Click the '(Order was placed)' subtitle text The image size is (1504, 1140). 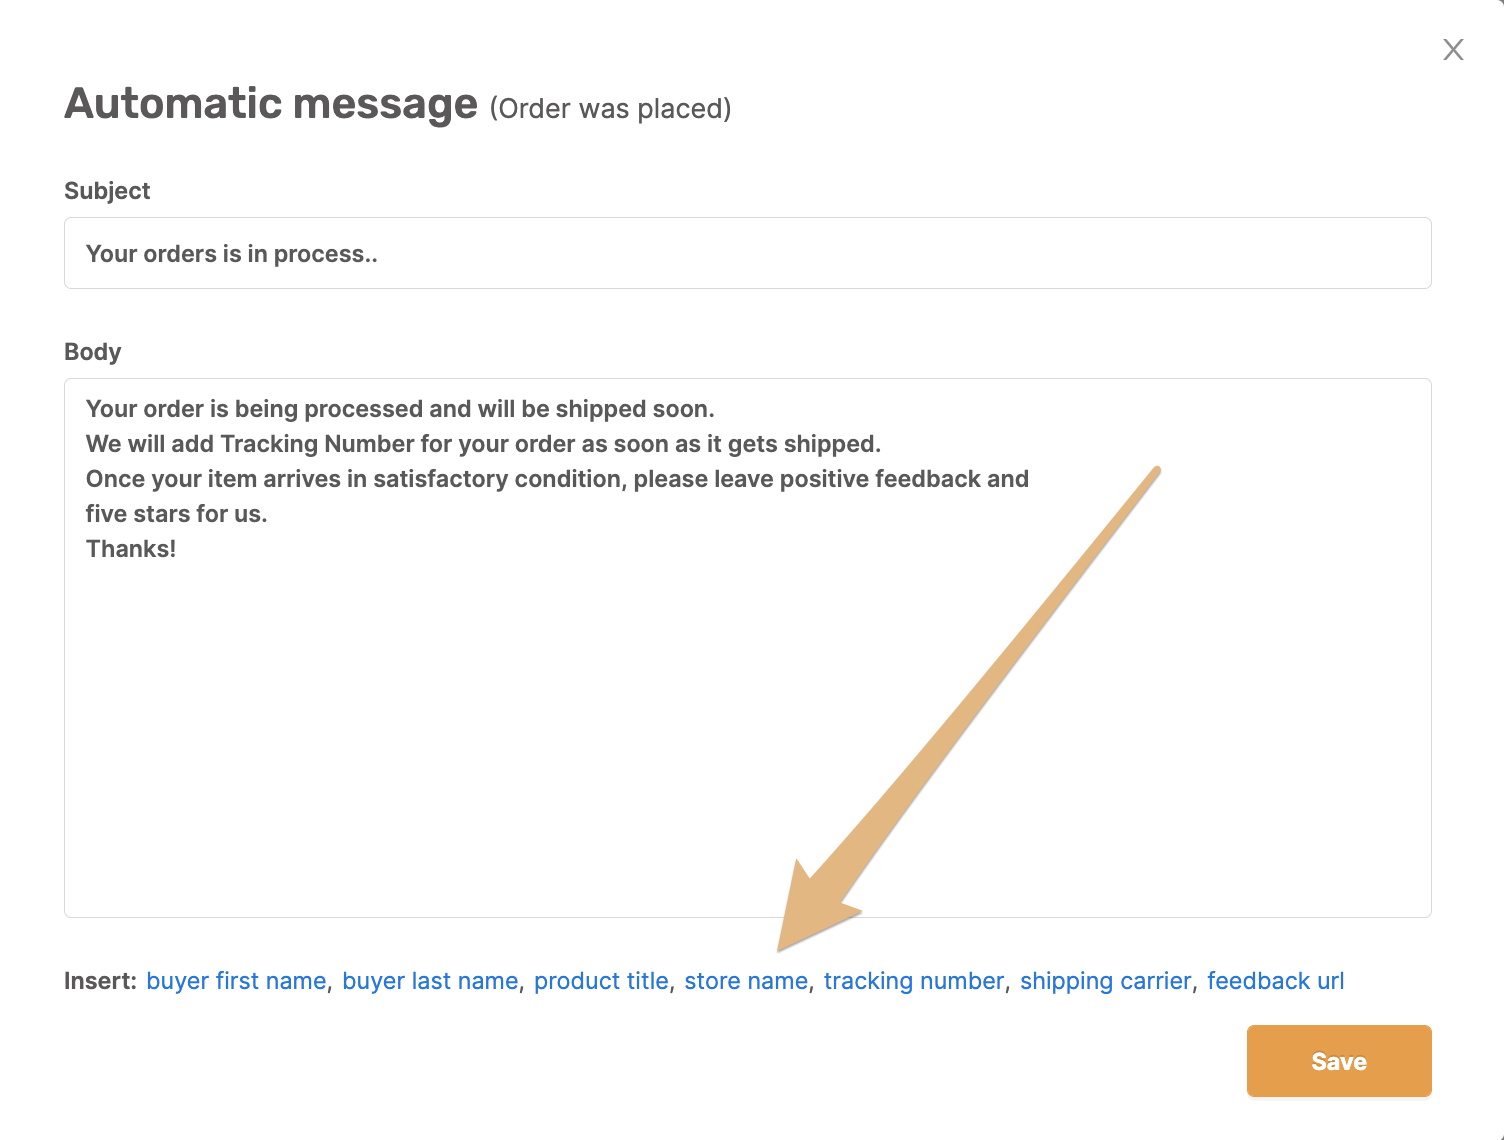tap(610, 108)
